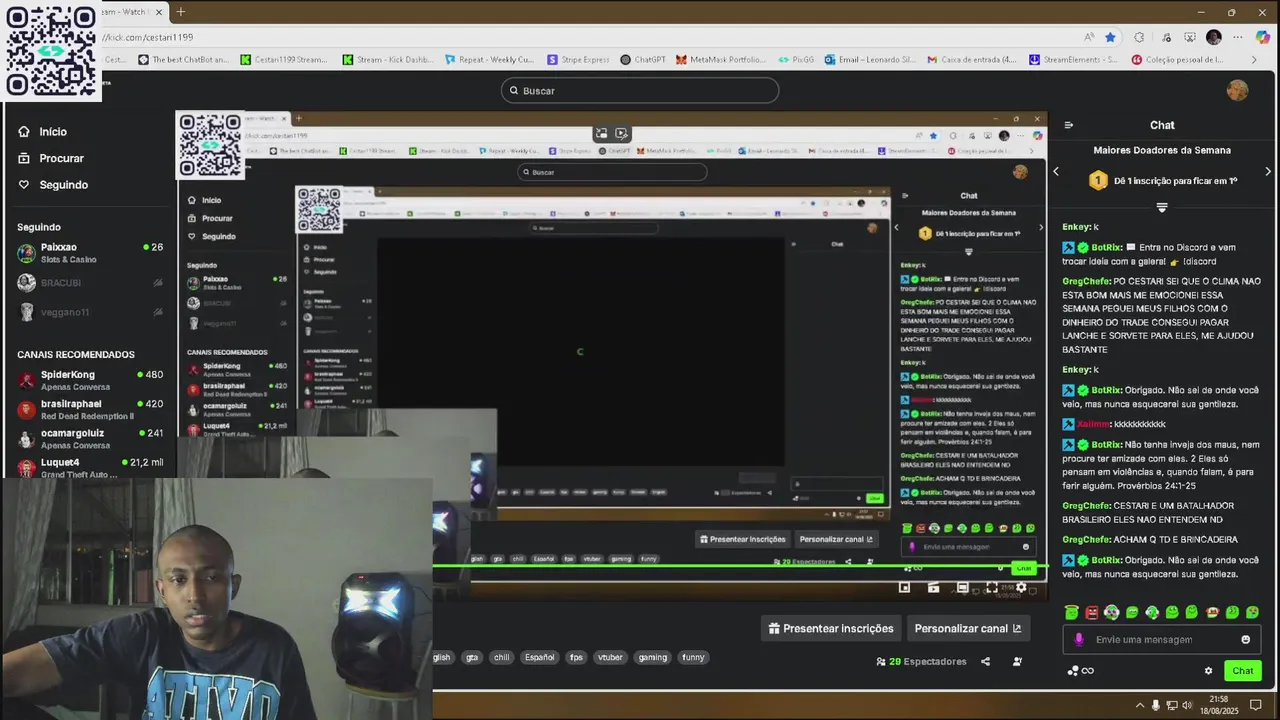Open the brasilraphael recommended channel
This screenshot has height=720, width=1280.
[88, 410]
